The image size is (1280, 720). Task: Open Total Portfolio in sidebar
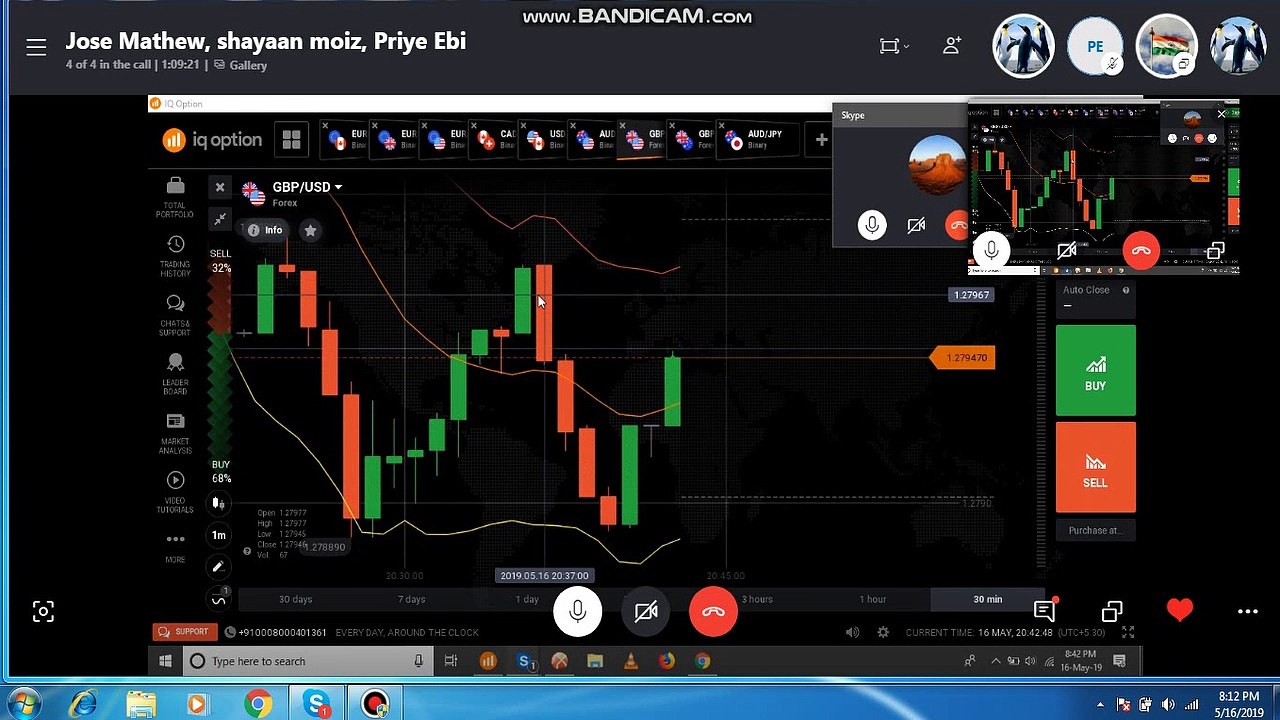(x=175, y=197)
